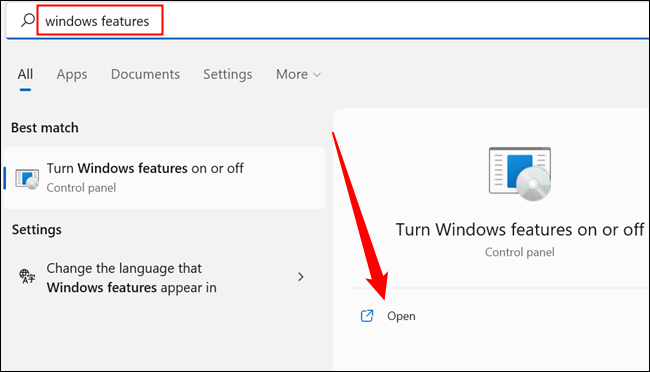
Task: Switch to the Documents tab
Action: click(145, 74)
